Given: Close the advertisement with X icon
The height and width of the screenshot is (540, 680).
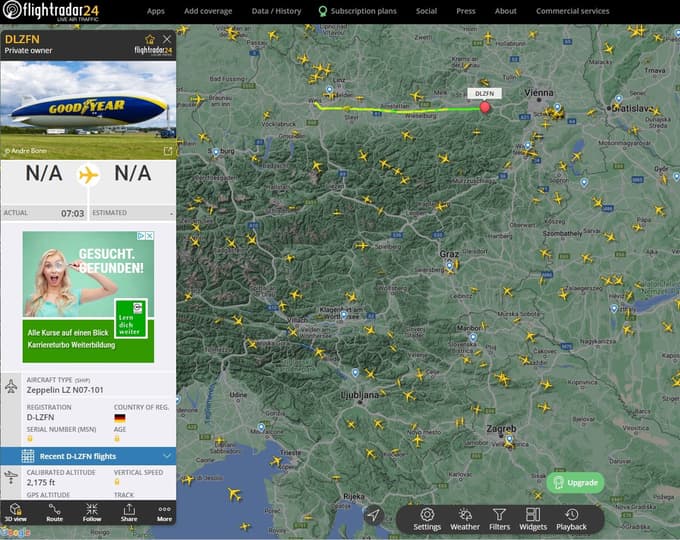Looking at the screenshot, I should pyautogui.click(x=150, y=236).
